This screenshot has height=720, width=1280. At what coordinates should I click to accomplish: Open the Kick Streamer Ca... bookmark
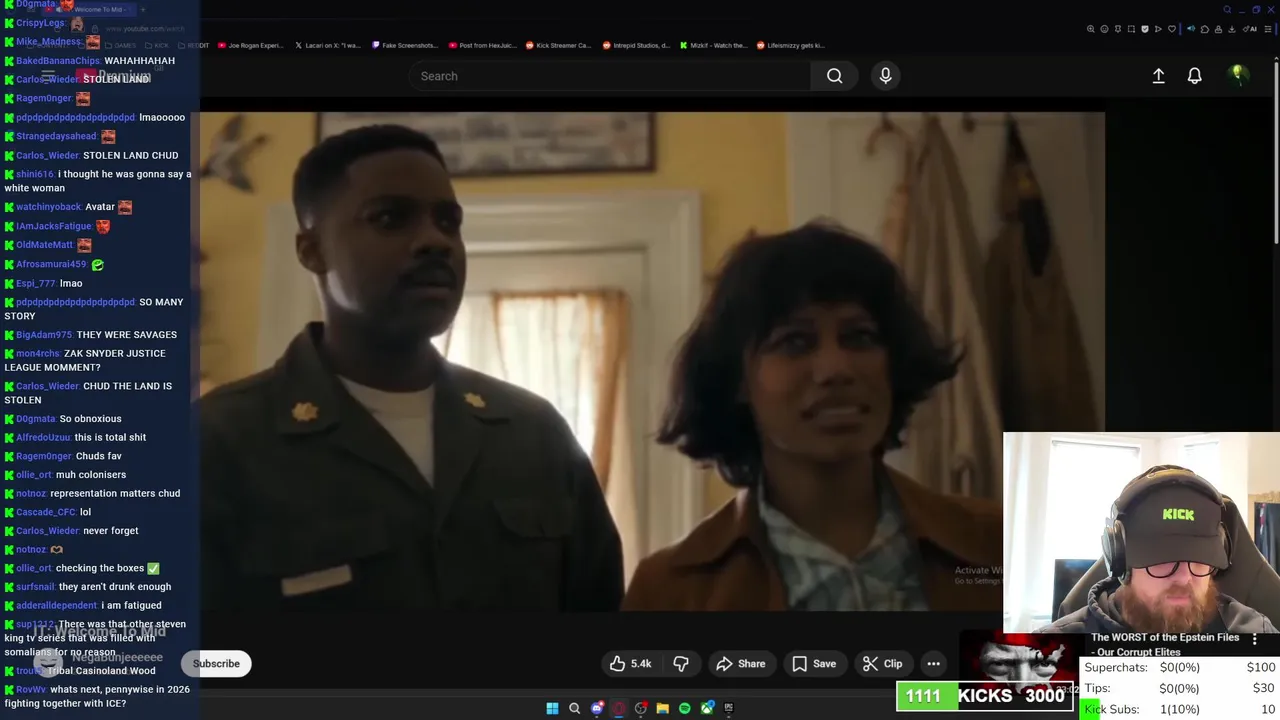point(558,45)
